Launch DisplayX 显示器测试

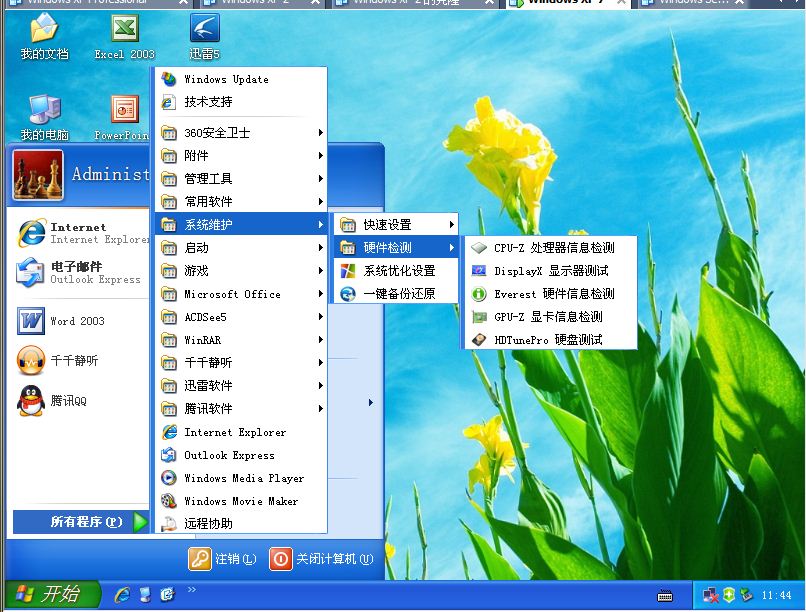551,271
